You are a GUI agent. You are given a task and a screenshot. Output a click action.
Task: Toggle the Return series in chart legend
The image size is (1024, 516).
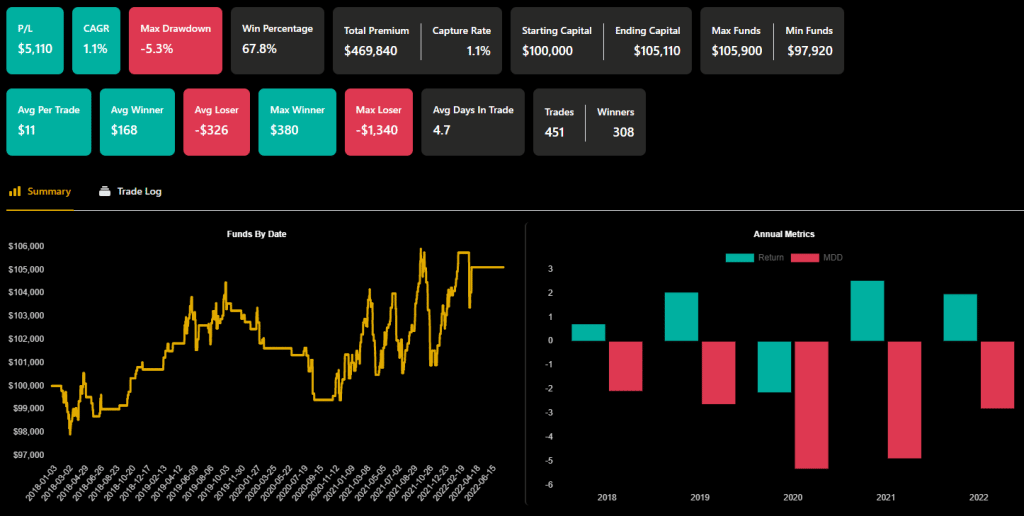[x=770, y=257]
